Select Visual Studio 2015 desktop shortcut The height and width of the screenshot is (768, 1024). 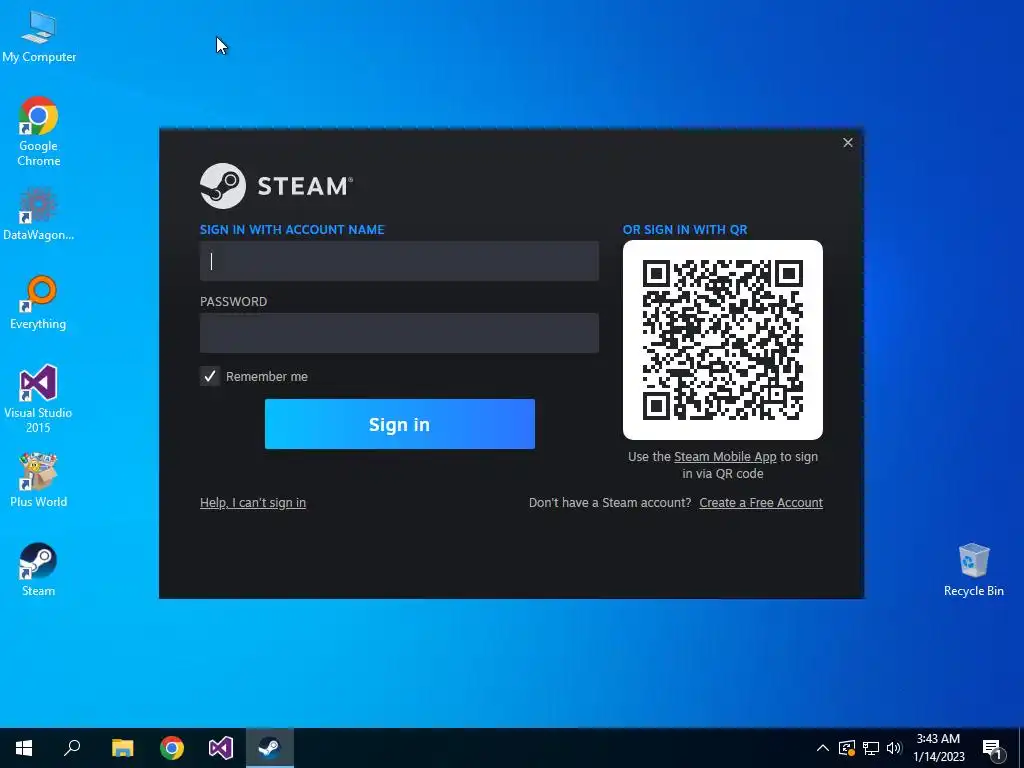39,398
